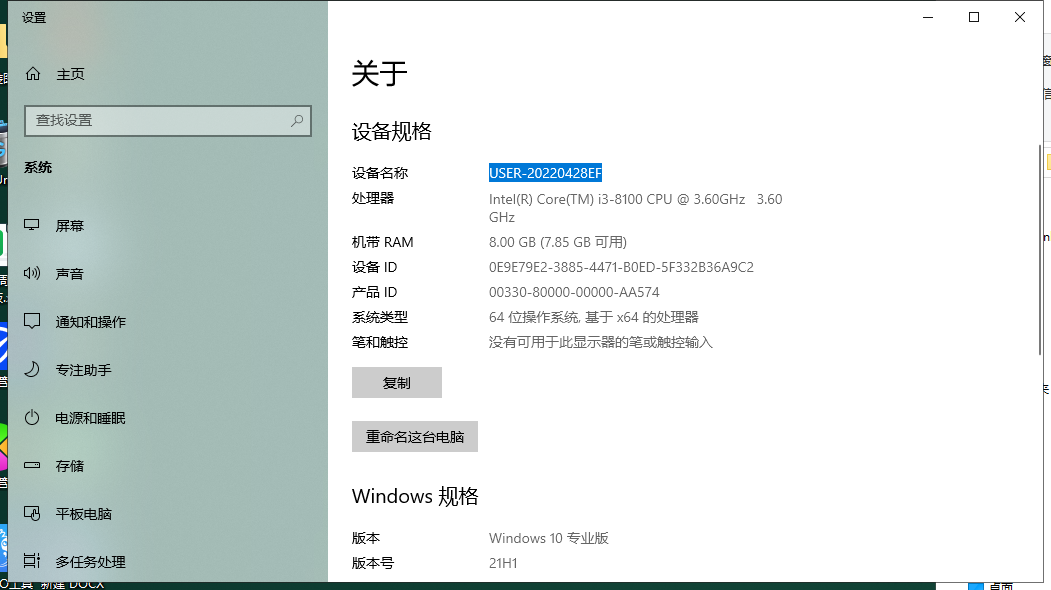
Task: Click the vertical scrollbar in the About page
Action: tap(1037, 250)
